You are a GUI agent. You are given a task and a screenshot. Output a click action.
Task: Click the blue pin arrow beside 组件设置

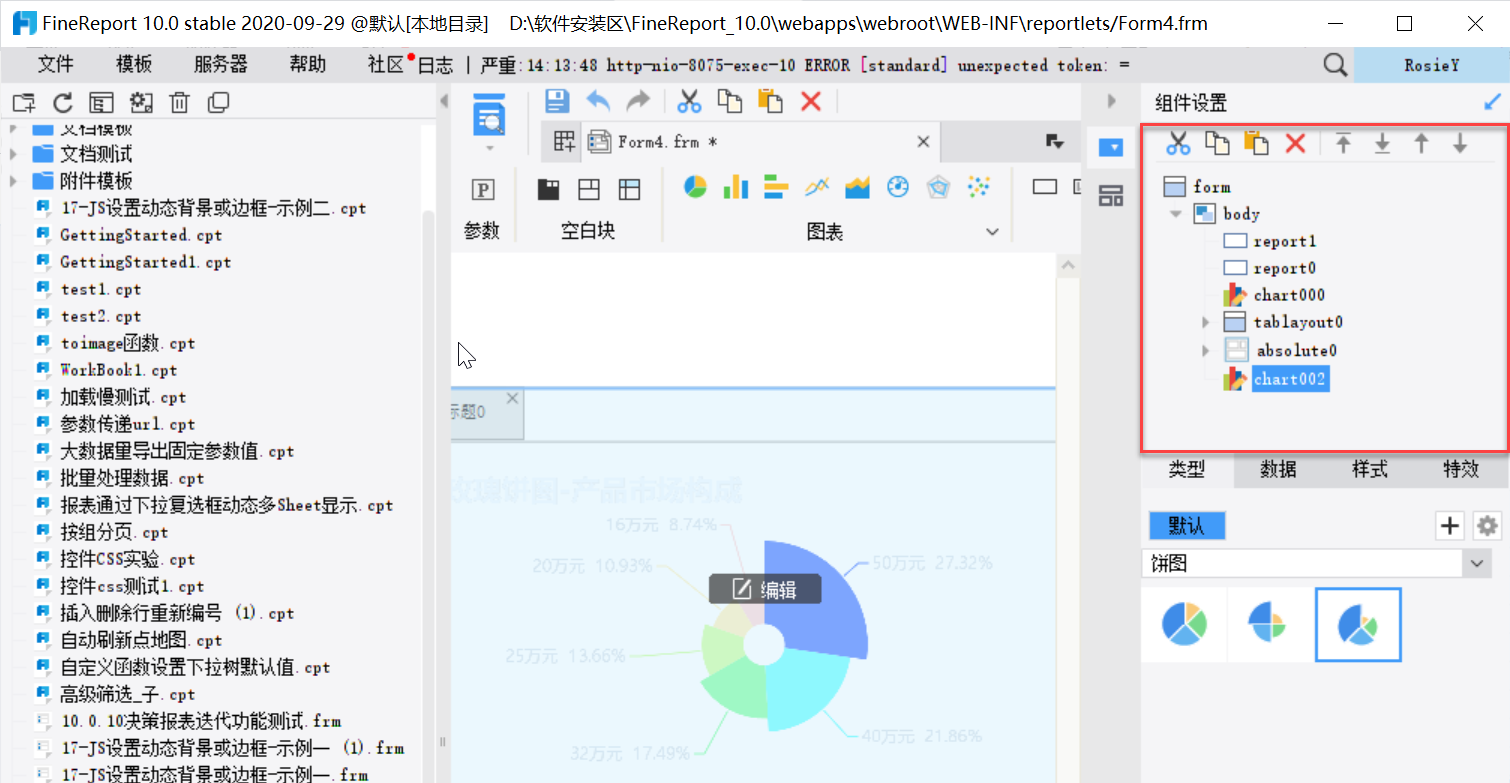[x=1492, y=101]
